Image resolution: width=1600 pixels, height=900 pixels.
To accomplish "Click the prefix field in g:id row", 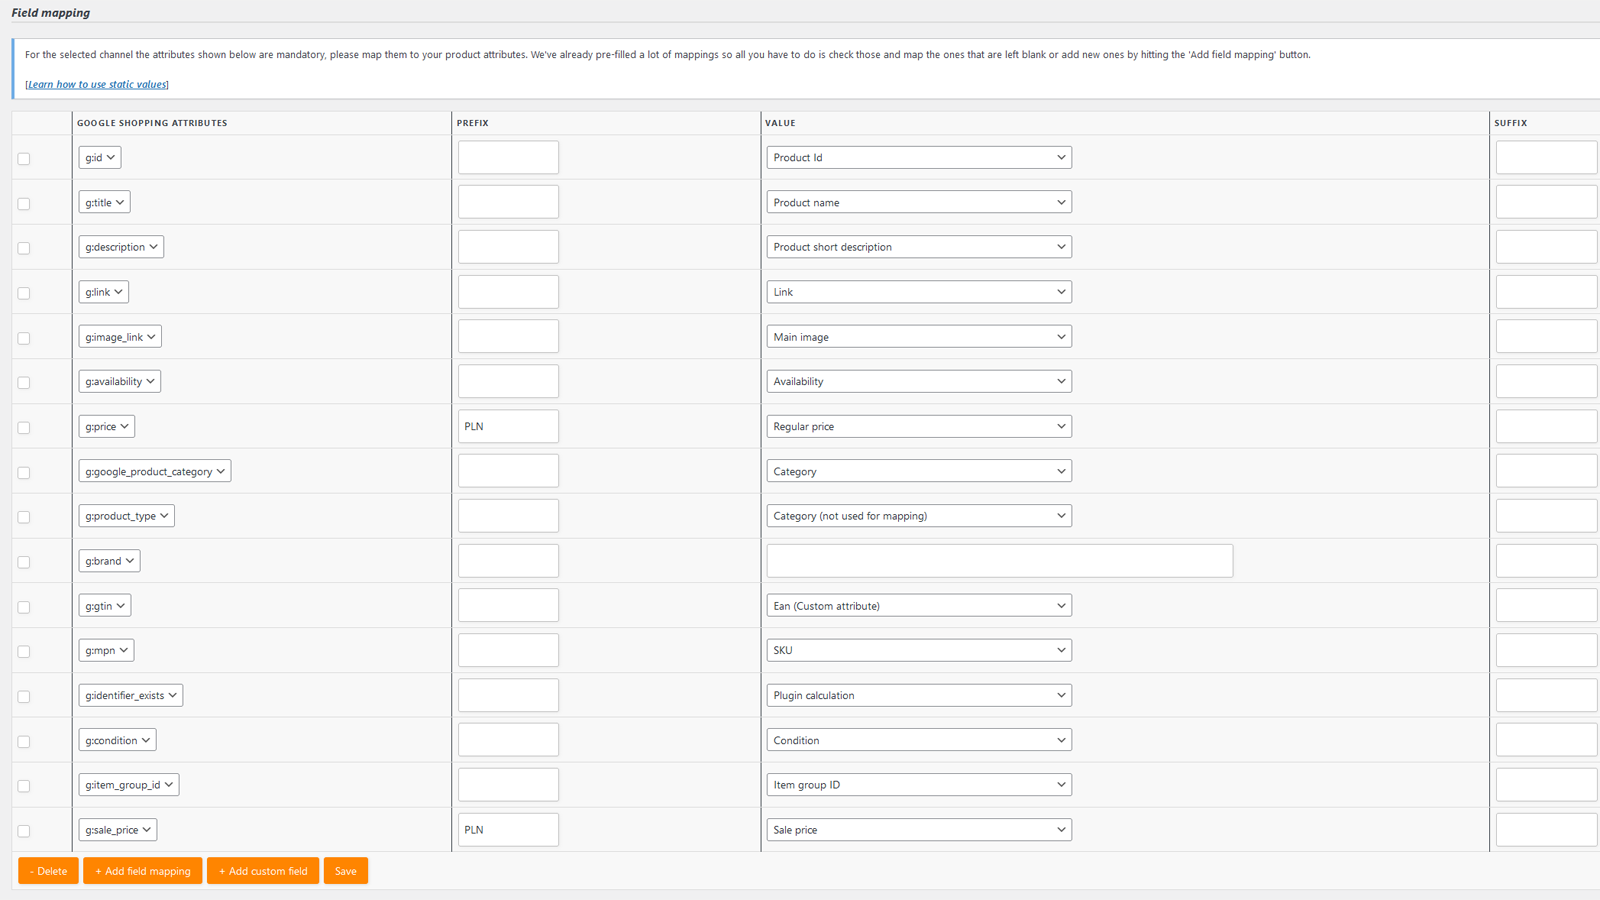I will (x=508, y=157).
